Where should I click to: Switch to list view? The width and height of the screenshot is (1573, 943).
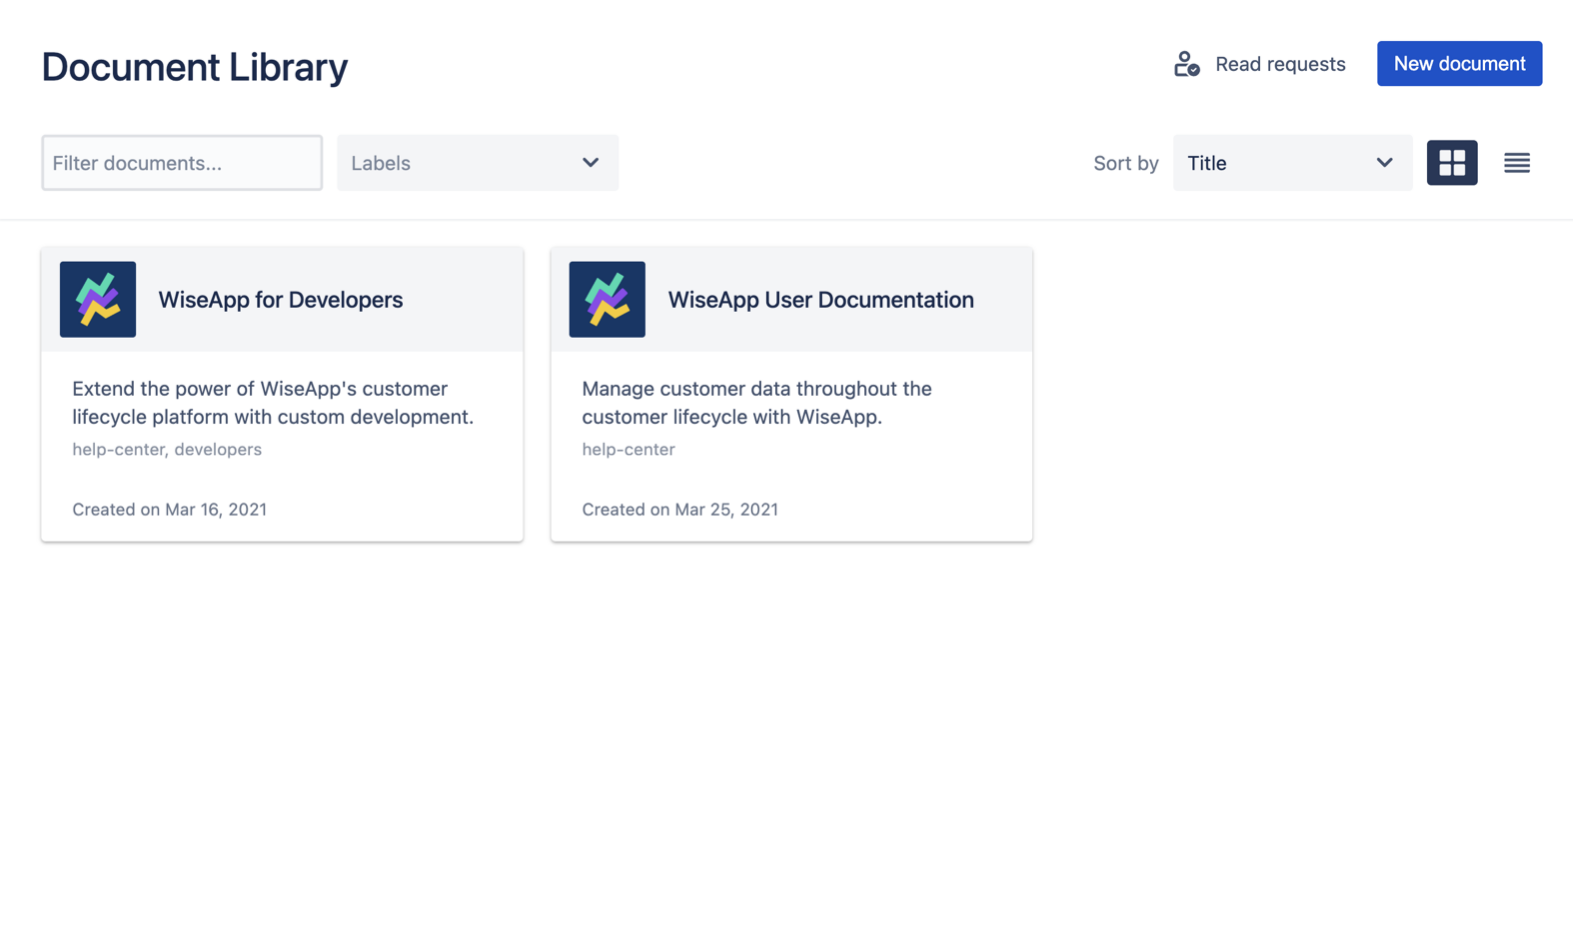(x=1516, y=163)
